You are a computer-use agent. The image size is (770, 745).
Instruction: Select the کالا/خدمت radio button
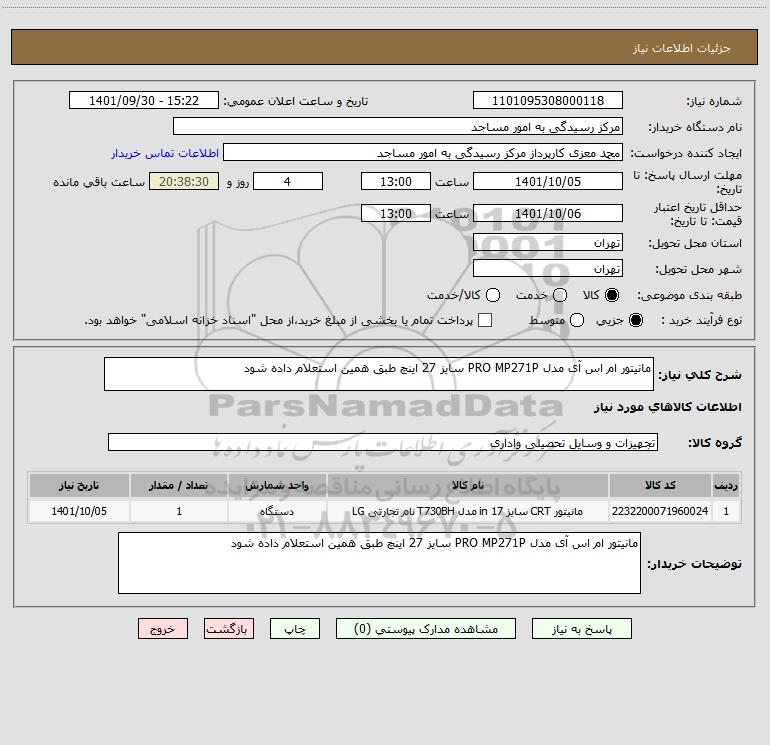(x=493, y=295)
